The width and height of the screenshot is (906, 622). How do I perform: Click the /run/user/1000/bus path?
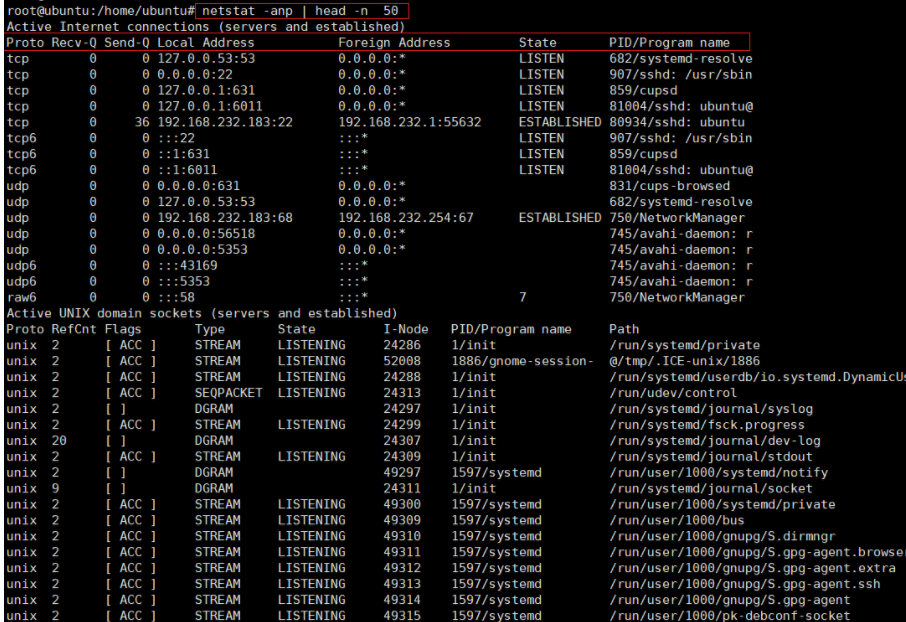(x=677, y=520)
